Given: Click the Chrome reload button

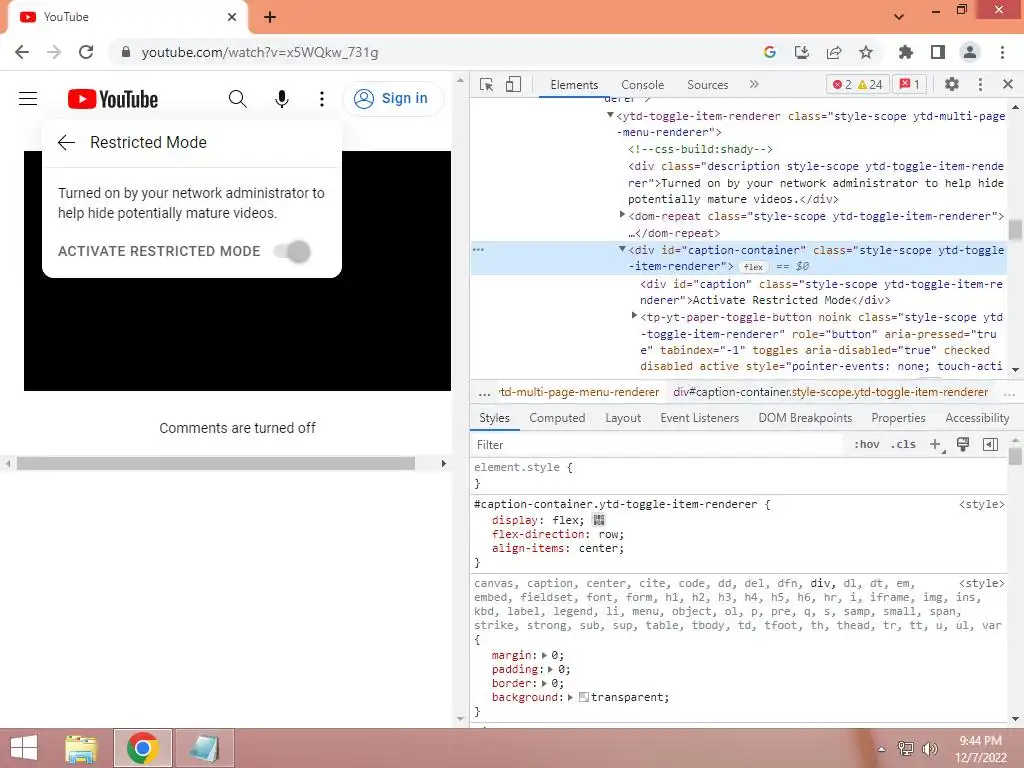Looking at the screenshot, I should coord(86,52).
